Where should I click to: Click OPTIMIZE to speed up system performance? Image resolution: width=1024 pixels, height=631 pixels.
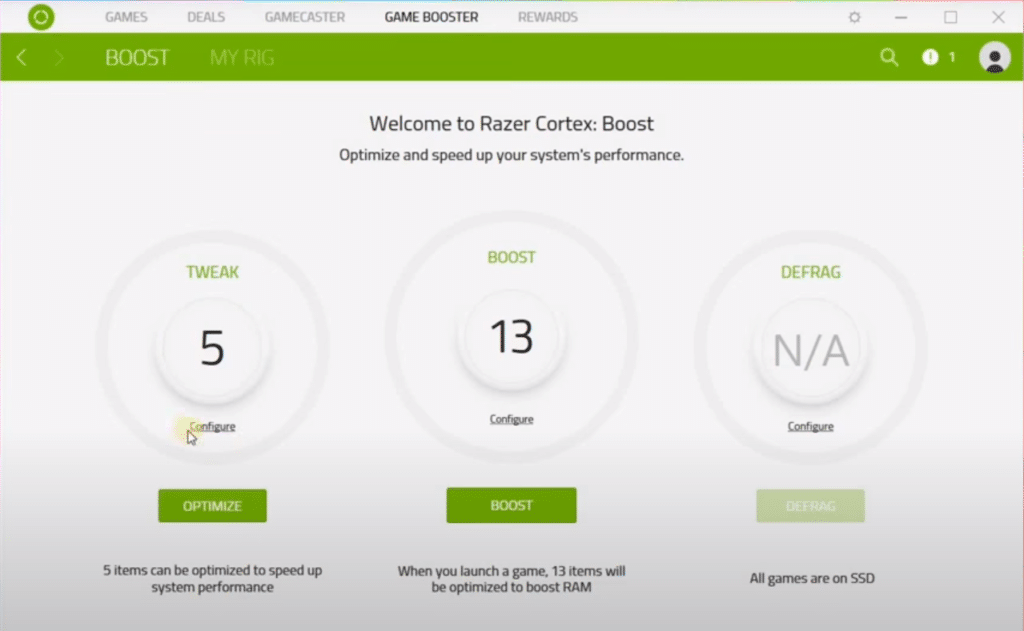click(212, 505)
